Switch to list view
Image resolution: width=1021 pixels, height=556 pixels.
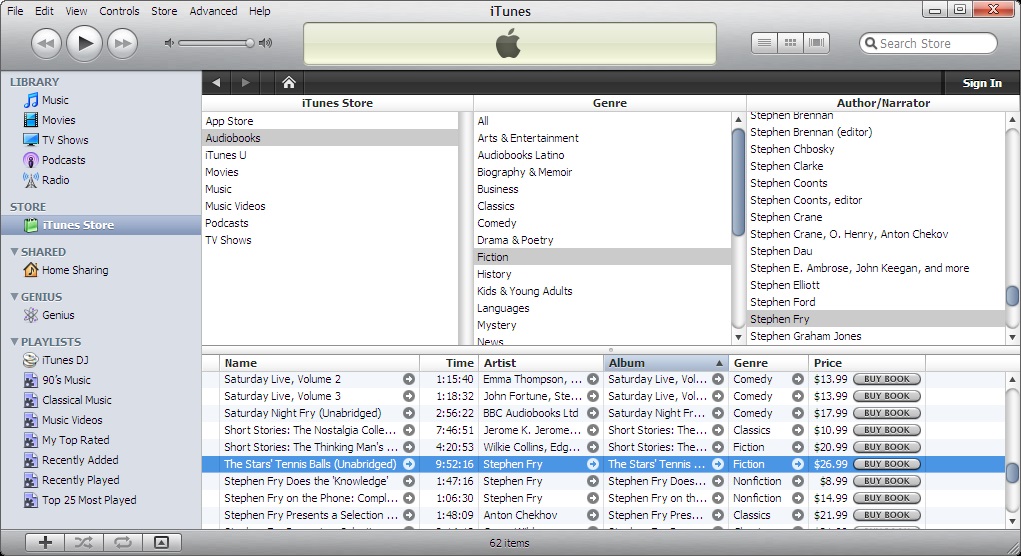point(764,43)
